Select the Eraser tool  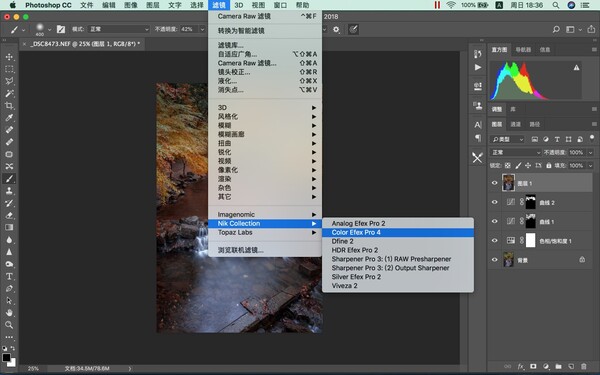(9, 215)
